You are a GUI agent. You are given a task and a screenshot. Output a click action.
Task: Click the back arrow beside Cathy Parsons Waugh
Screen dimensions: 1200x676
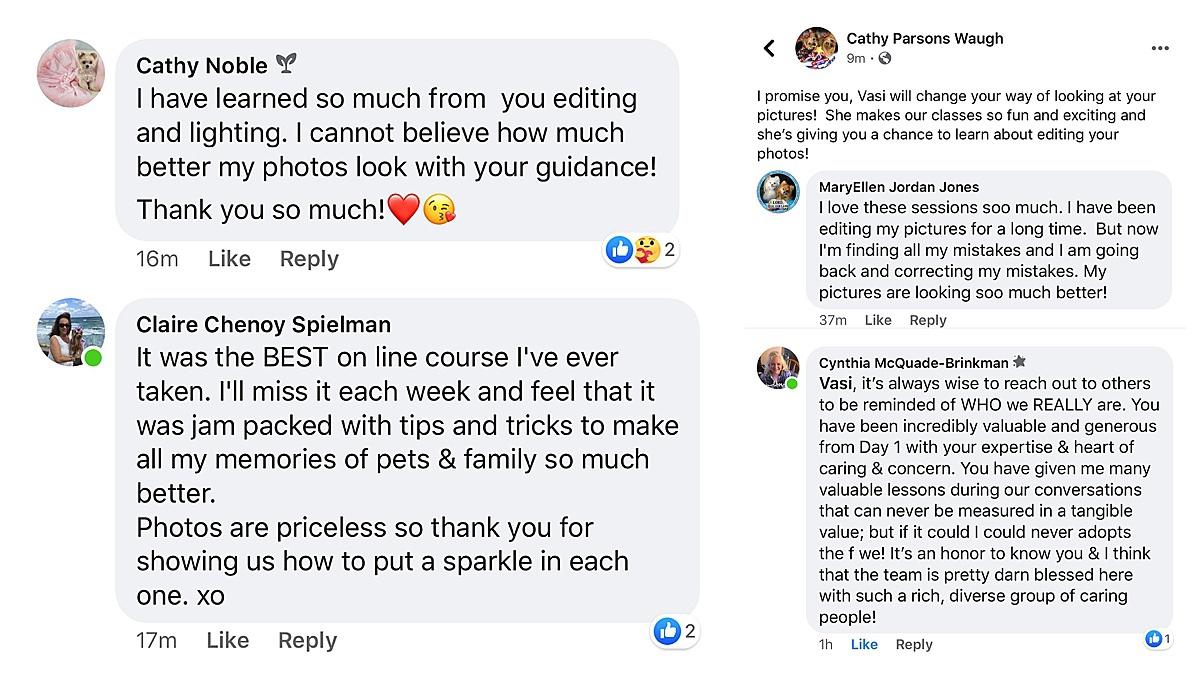[x=769, y=48]
